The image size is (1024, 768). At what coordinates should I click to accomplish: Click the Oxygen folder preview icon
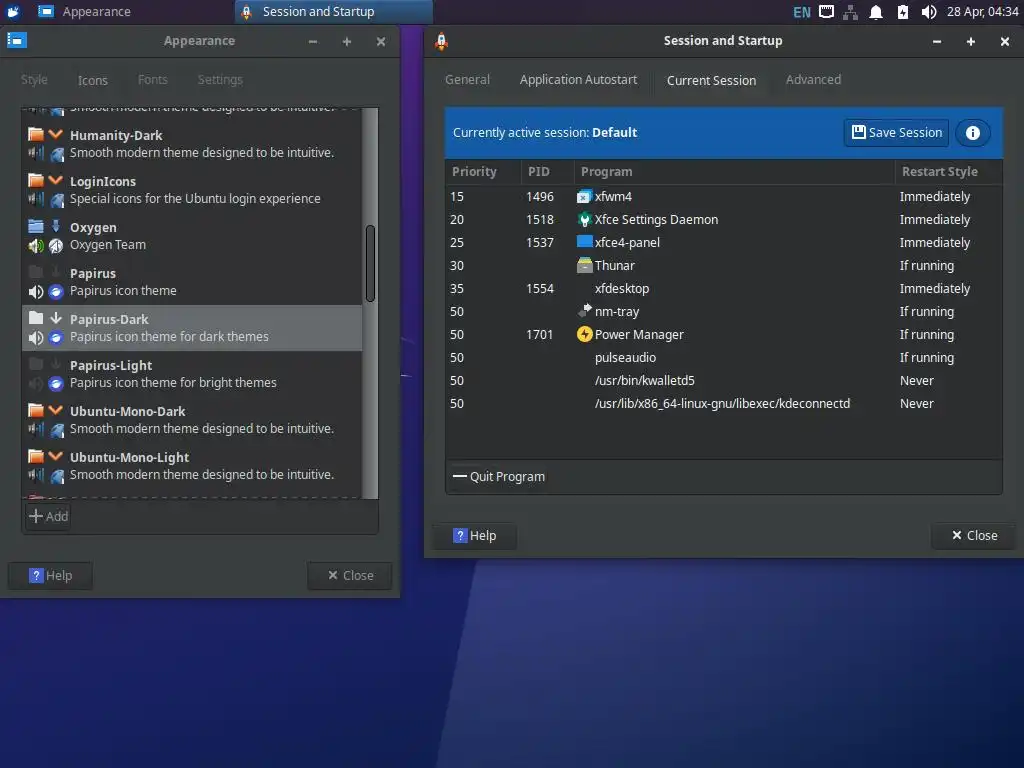[36, 227]
